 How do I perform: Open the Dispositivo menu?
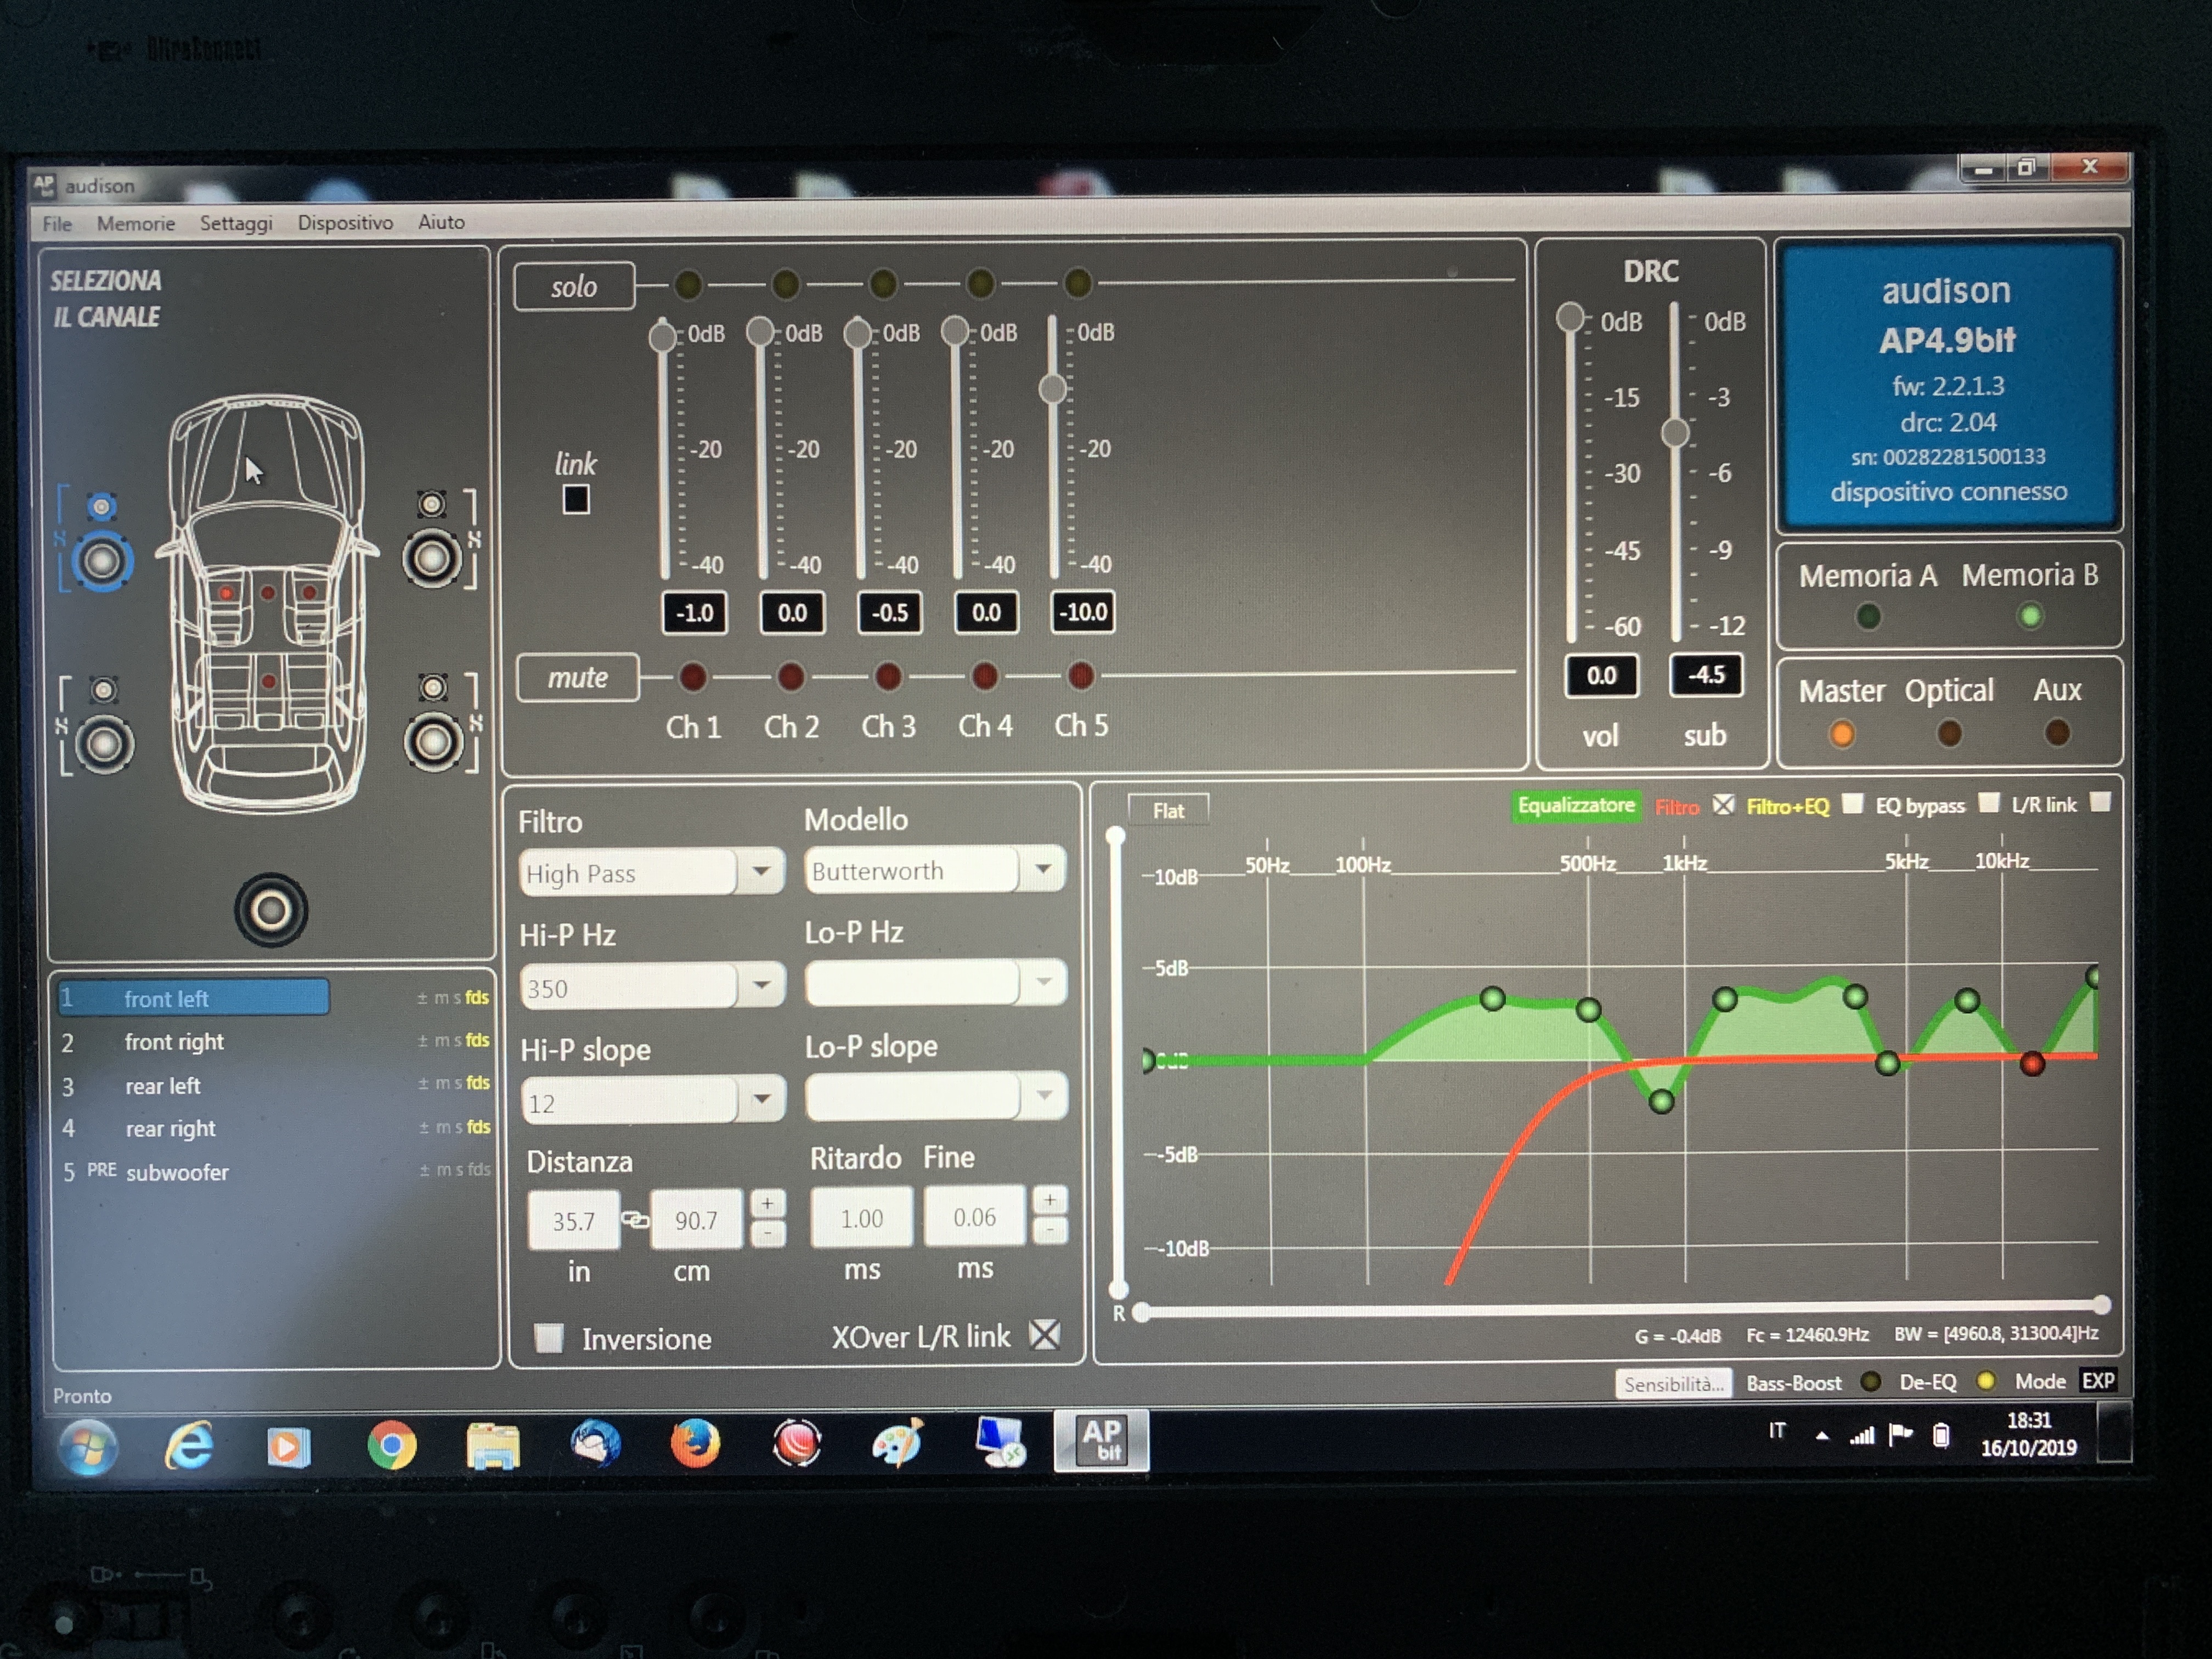pos(345,222)
